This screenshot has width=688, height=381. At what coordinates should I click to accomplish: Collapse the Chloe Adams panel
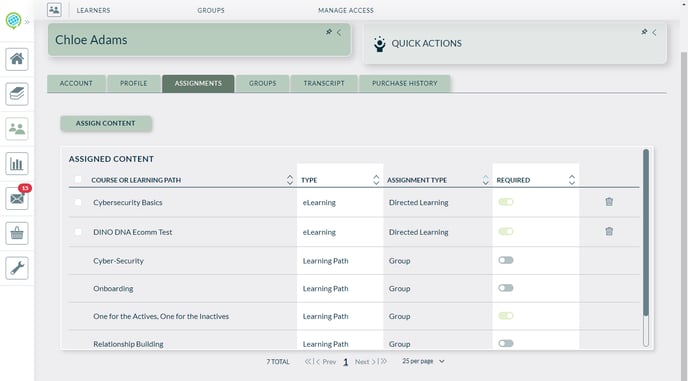pyautogui.click(x=339, y=32)
